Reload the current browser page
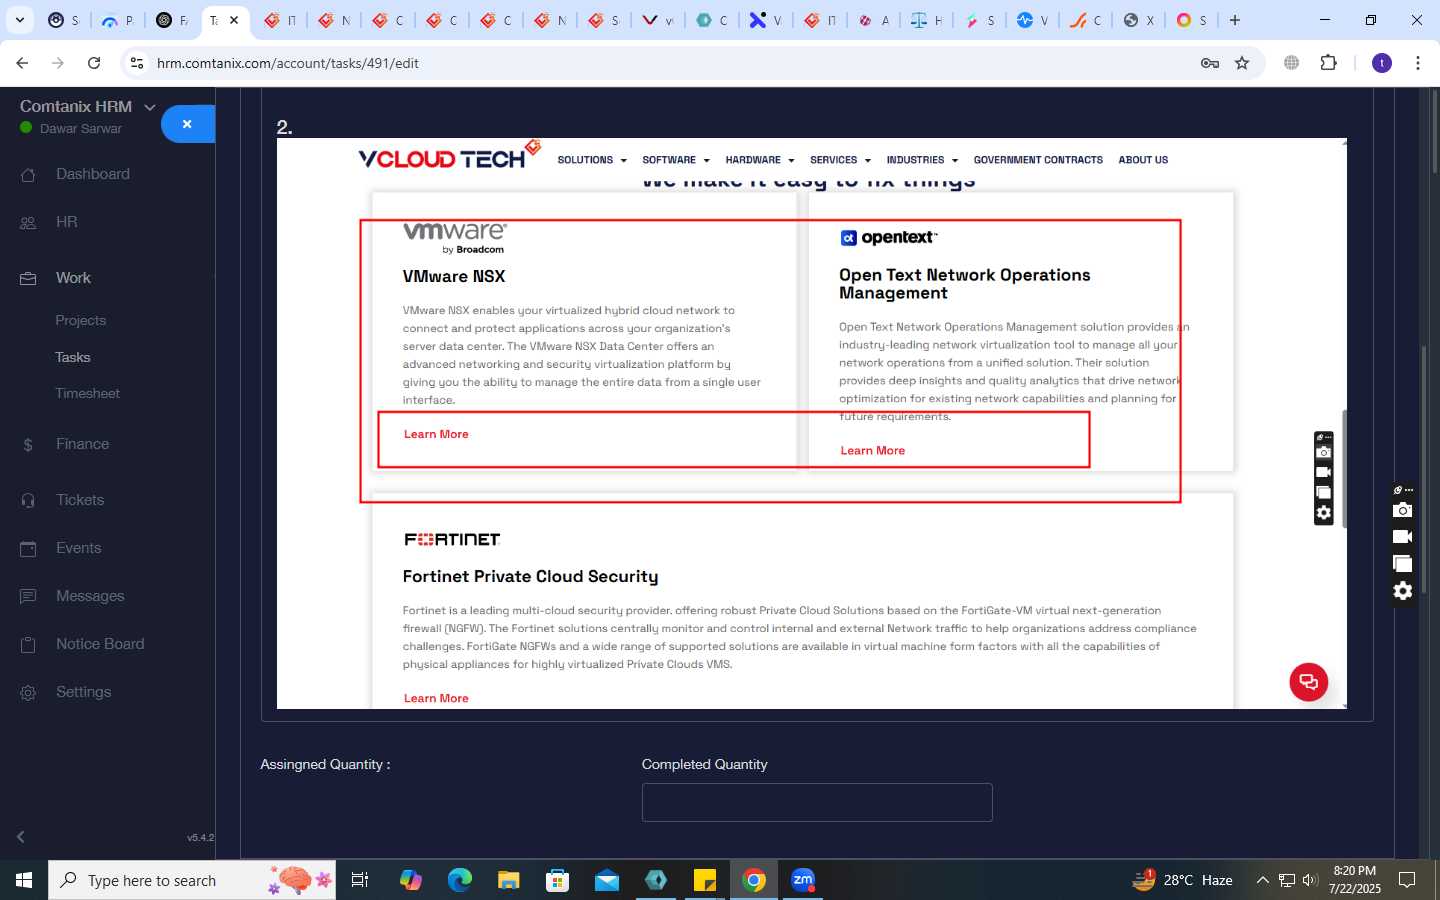Screen dimensions: 1440x900 94,63
